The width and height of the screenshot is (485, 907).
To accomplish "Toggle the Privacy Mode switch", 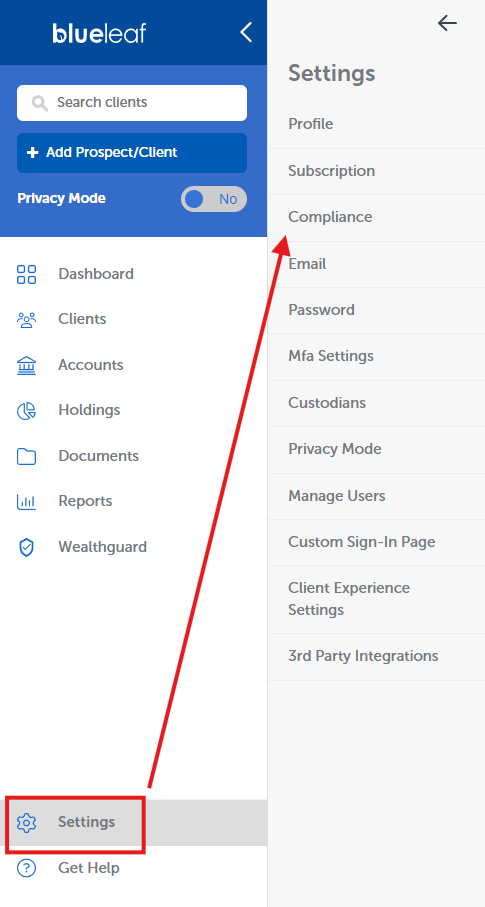I will (x=214, y=199).
